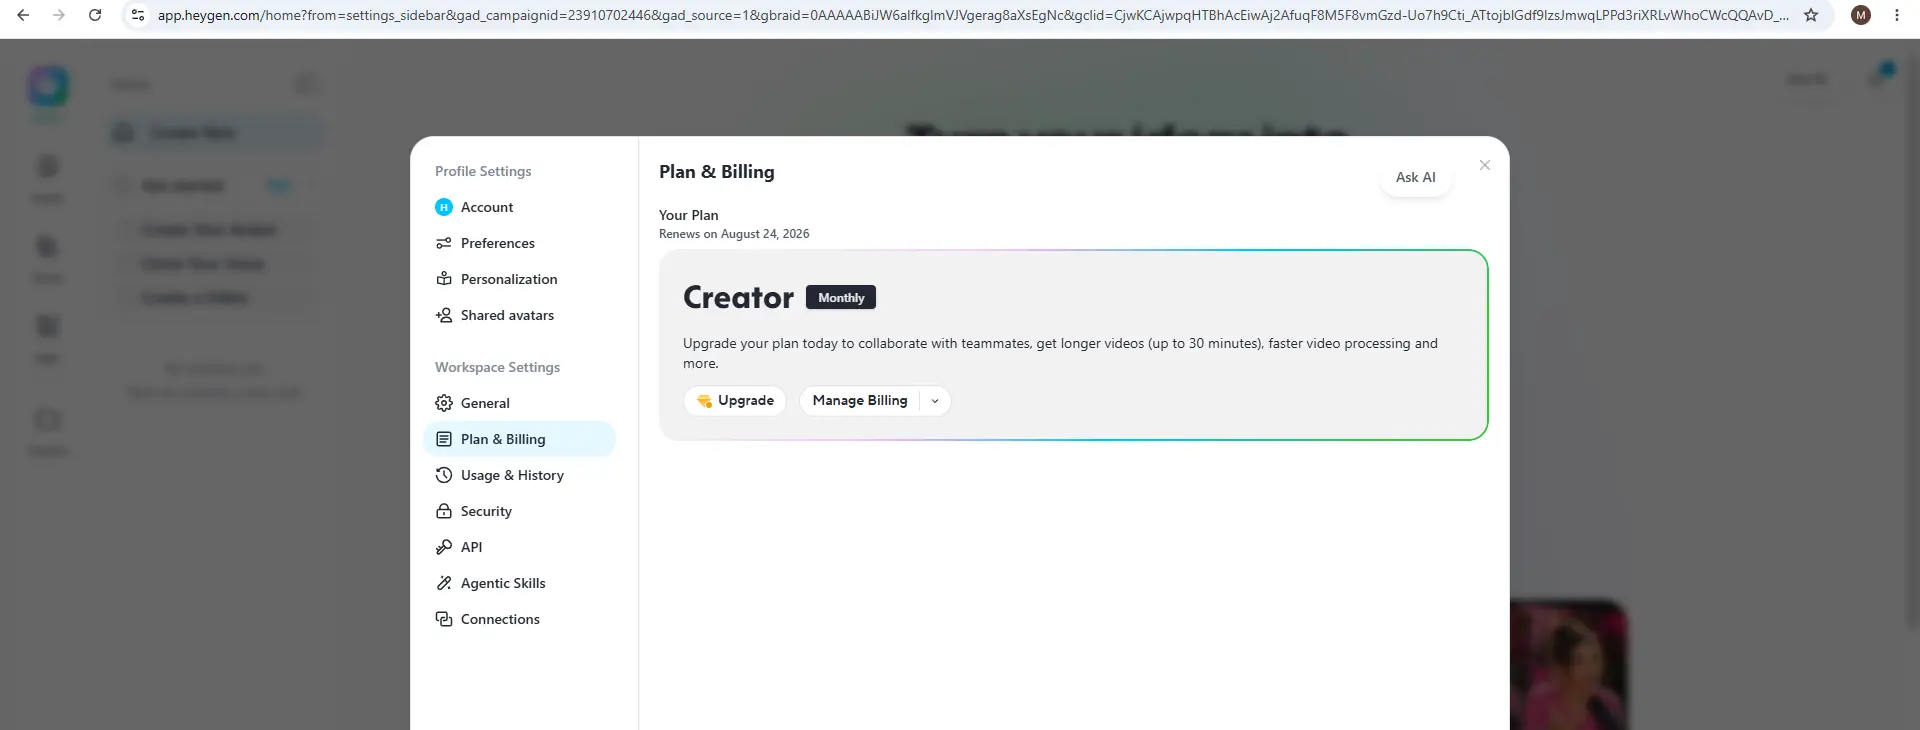Click the Manage Billing button
The image size is (1920, 730).
coord(860,401)
